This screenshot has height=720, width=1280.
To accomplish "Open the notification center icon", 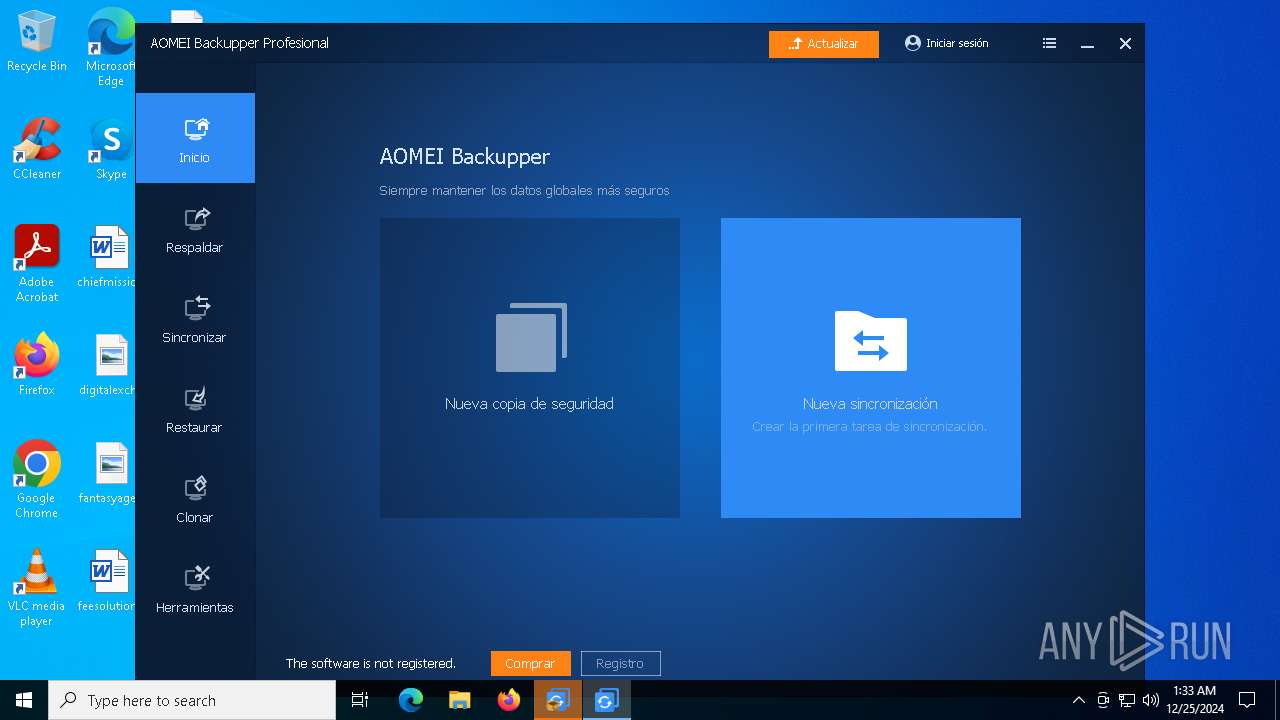I will tap(1247, 700).
